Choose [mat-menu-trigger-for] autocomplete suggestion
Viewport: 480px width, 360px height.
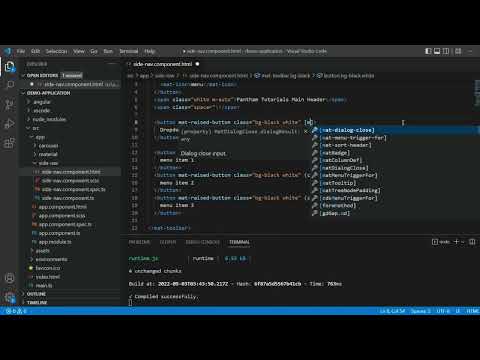pyautogui.click(x=353, y=138)
